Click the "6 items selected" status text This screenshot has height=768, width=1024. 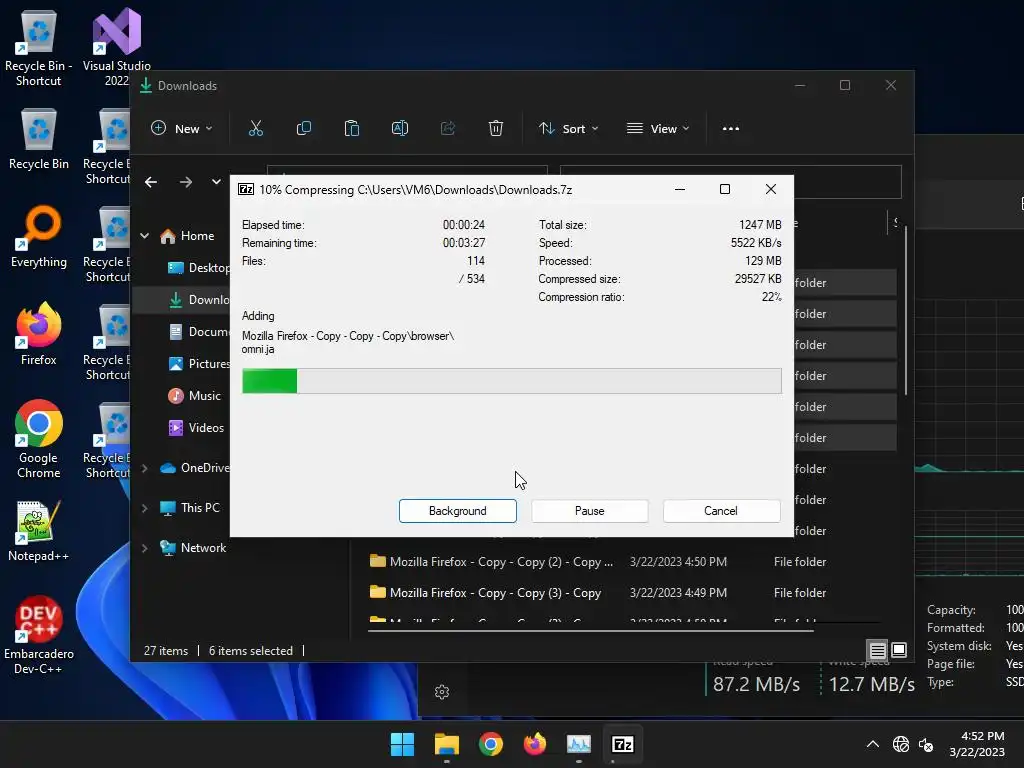click(x=251, y=651)
